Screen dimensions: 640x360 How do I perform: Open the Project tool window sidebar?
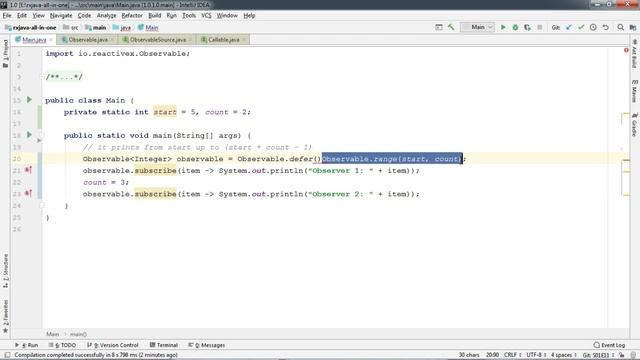pos(5,53)
